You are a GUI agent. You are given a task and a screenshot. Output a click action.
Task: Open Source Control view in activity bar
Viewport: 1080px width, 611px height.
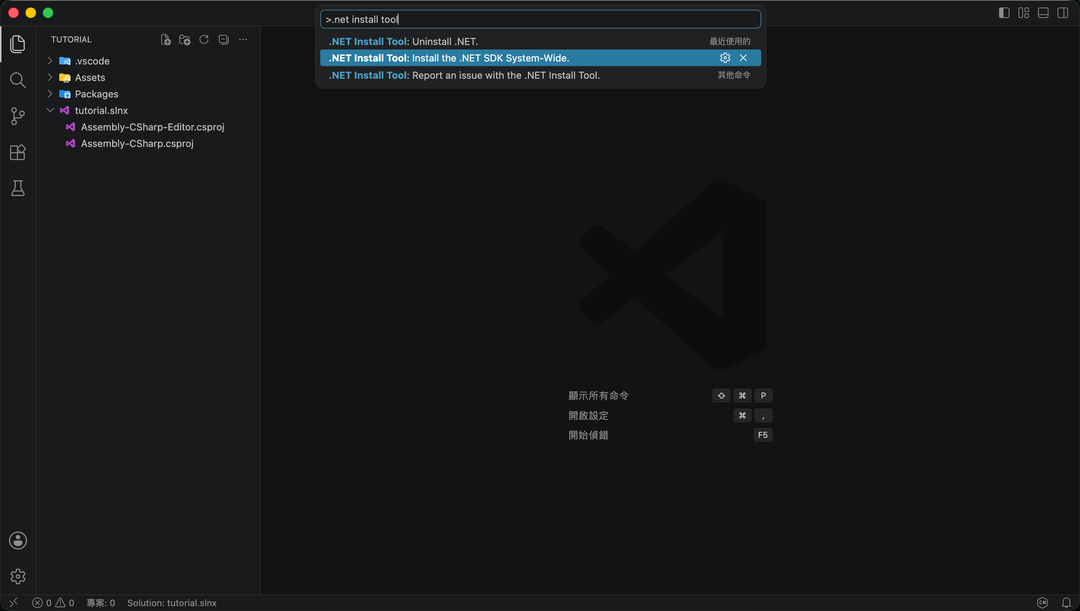[x=18, y=116]
